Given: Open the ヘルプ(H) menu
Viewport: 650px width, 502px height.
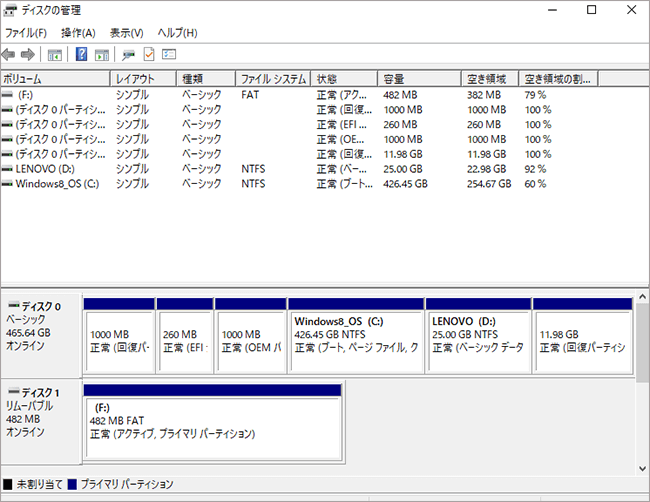Looking at the screenshot, I should tap(177, 33).
